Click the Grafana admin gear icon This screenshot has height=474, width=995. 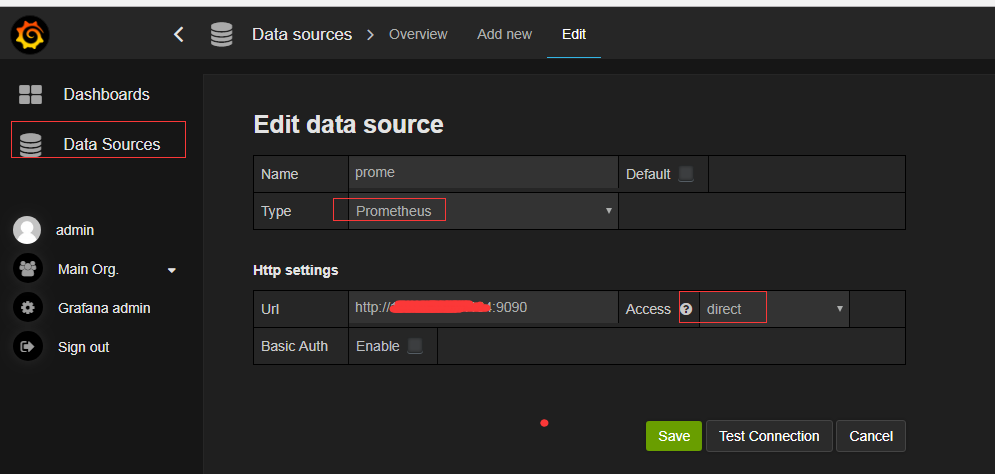pos(27,308)
